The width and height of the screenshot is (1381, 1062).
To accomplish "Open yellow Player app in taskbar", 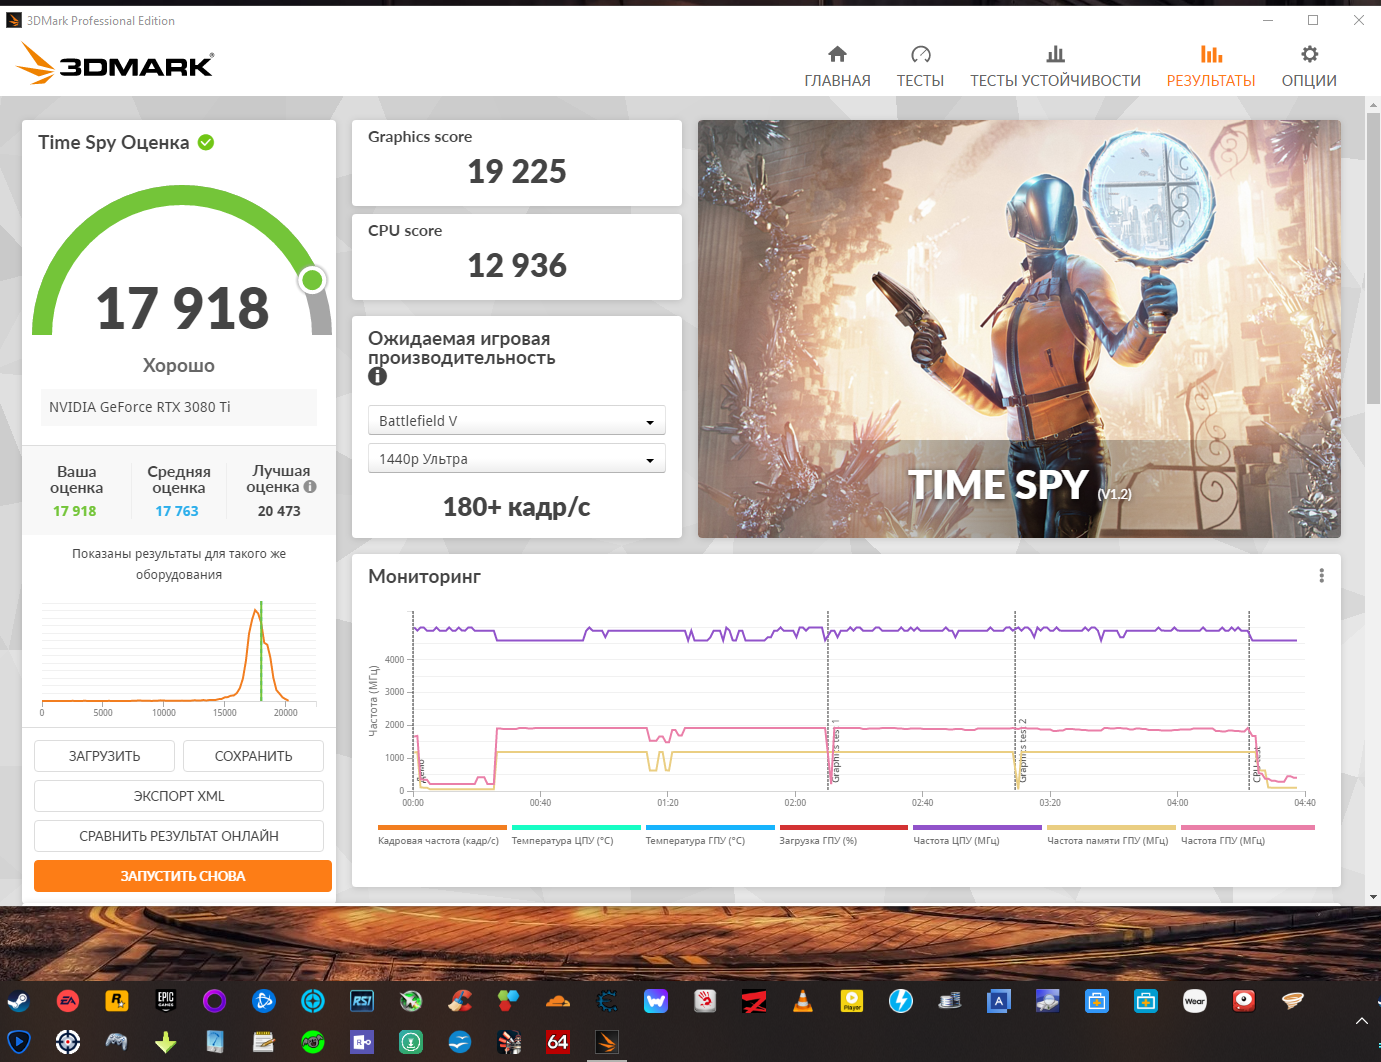I will tap(852, 1000).
